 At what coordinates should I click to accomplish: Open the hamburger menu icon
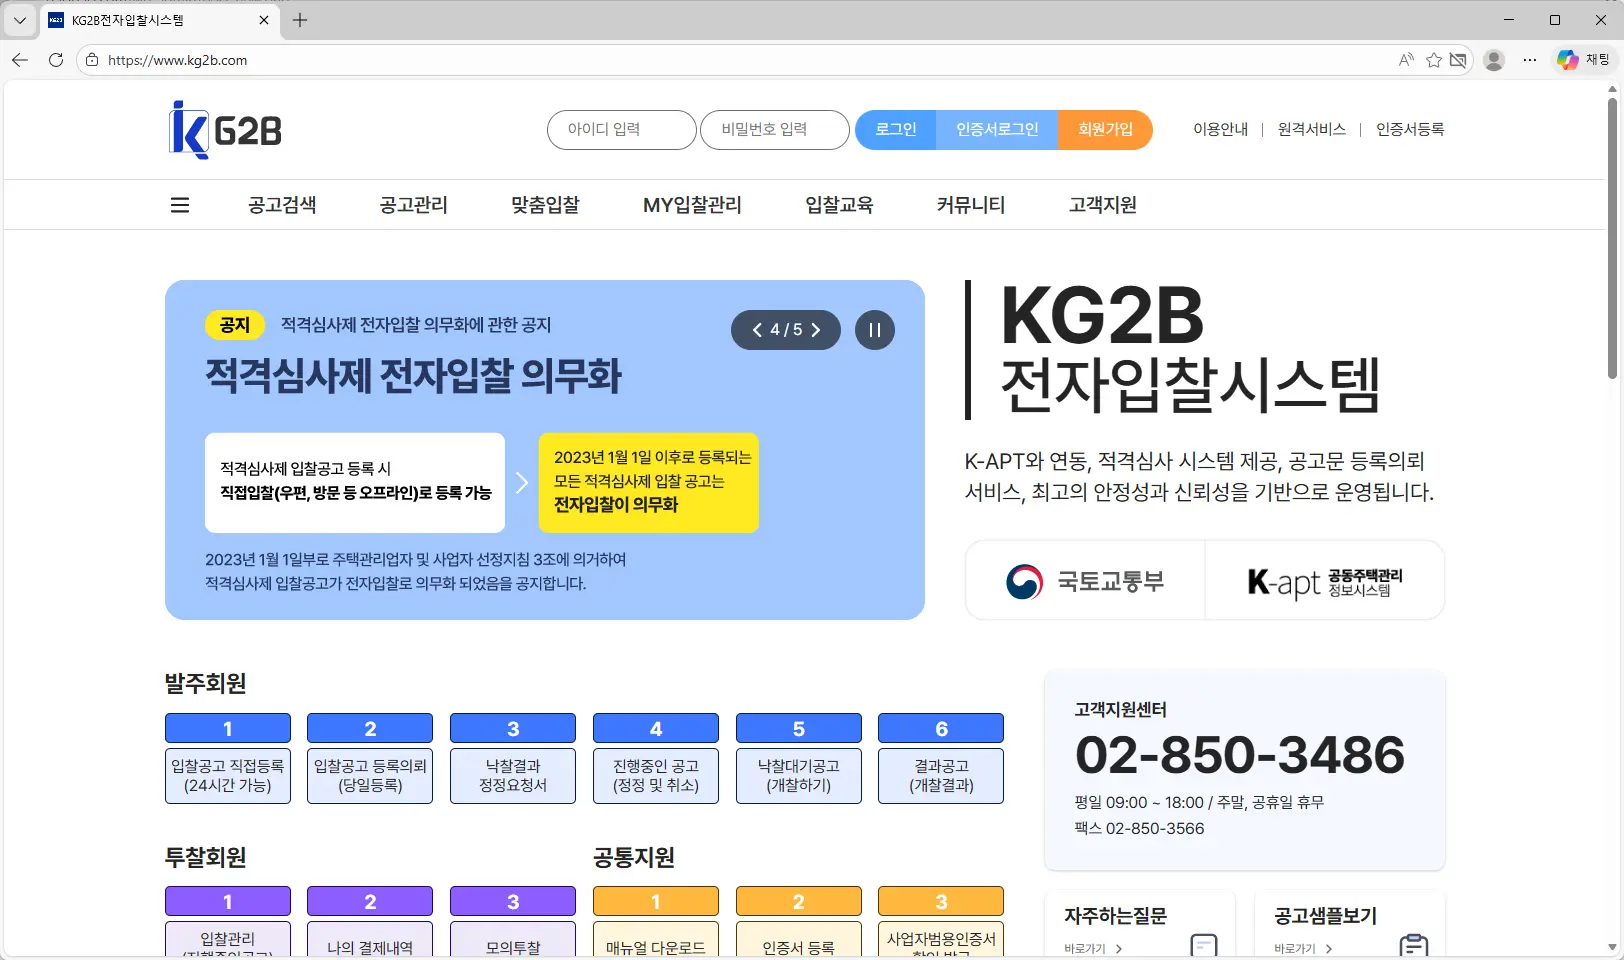click(x=180, y=205)
